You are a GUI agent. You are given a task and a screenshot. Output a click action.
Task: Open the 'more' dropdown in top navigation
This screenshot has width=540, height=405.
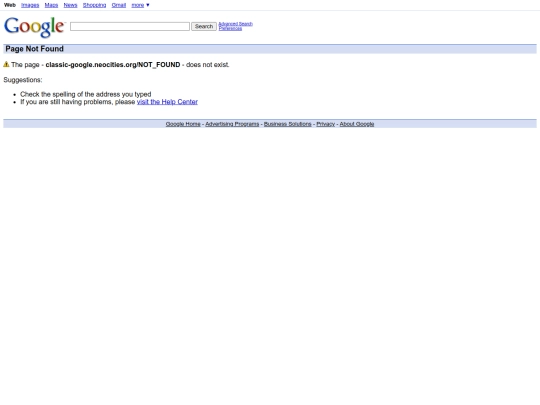(140, 5)
